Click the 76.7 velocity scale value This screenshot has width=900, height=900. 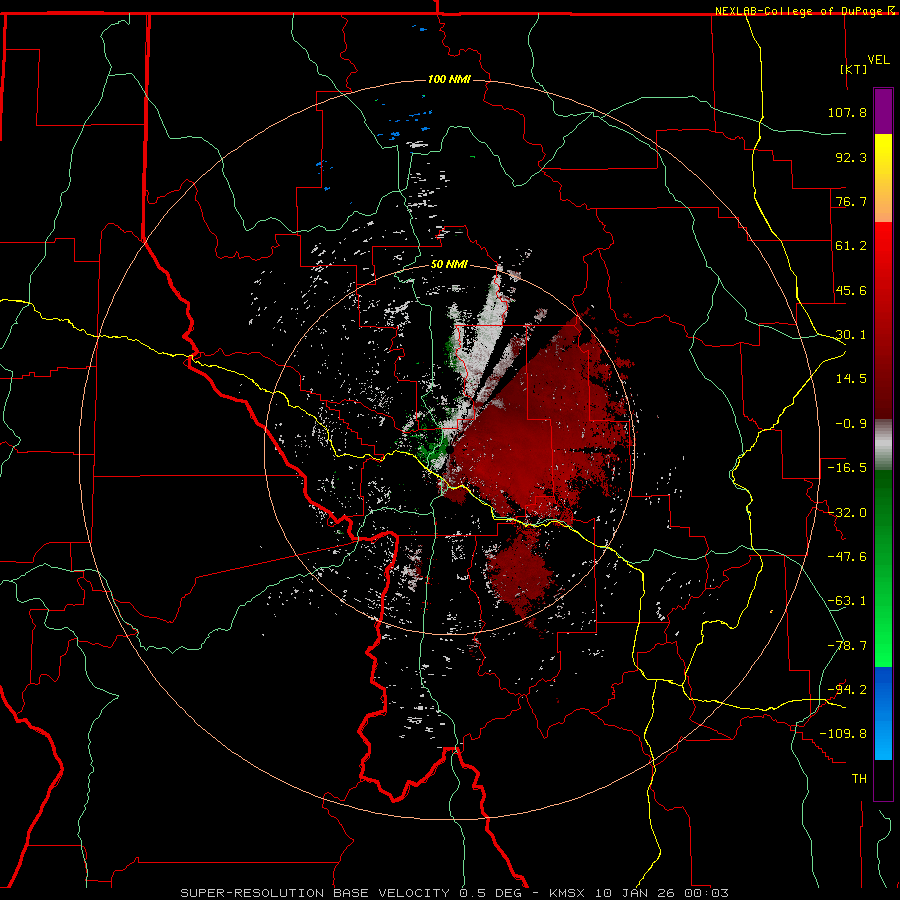pos(851,201)
